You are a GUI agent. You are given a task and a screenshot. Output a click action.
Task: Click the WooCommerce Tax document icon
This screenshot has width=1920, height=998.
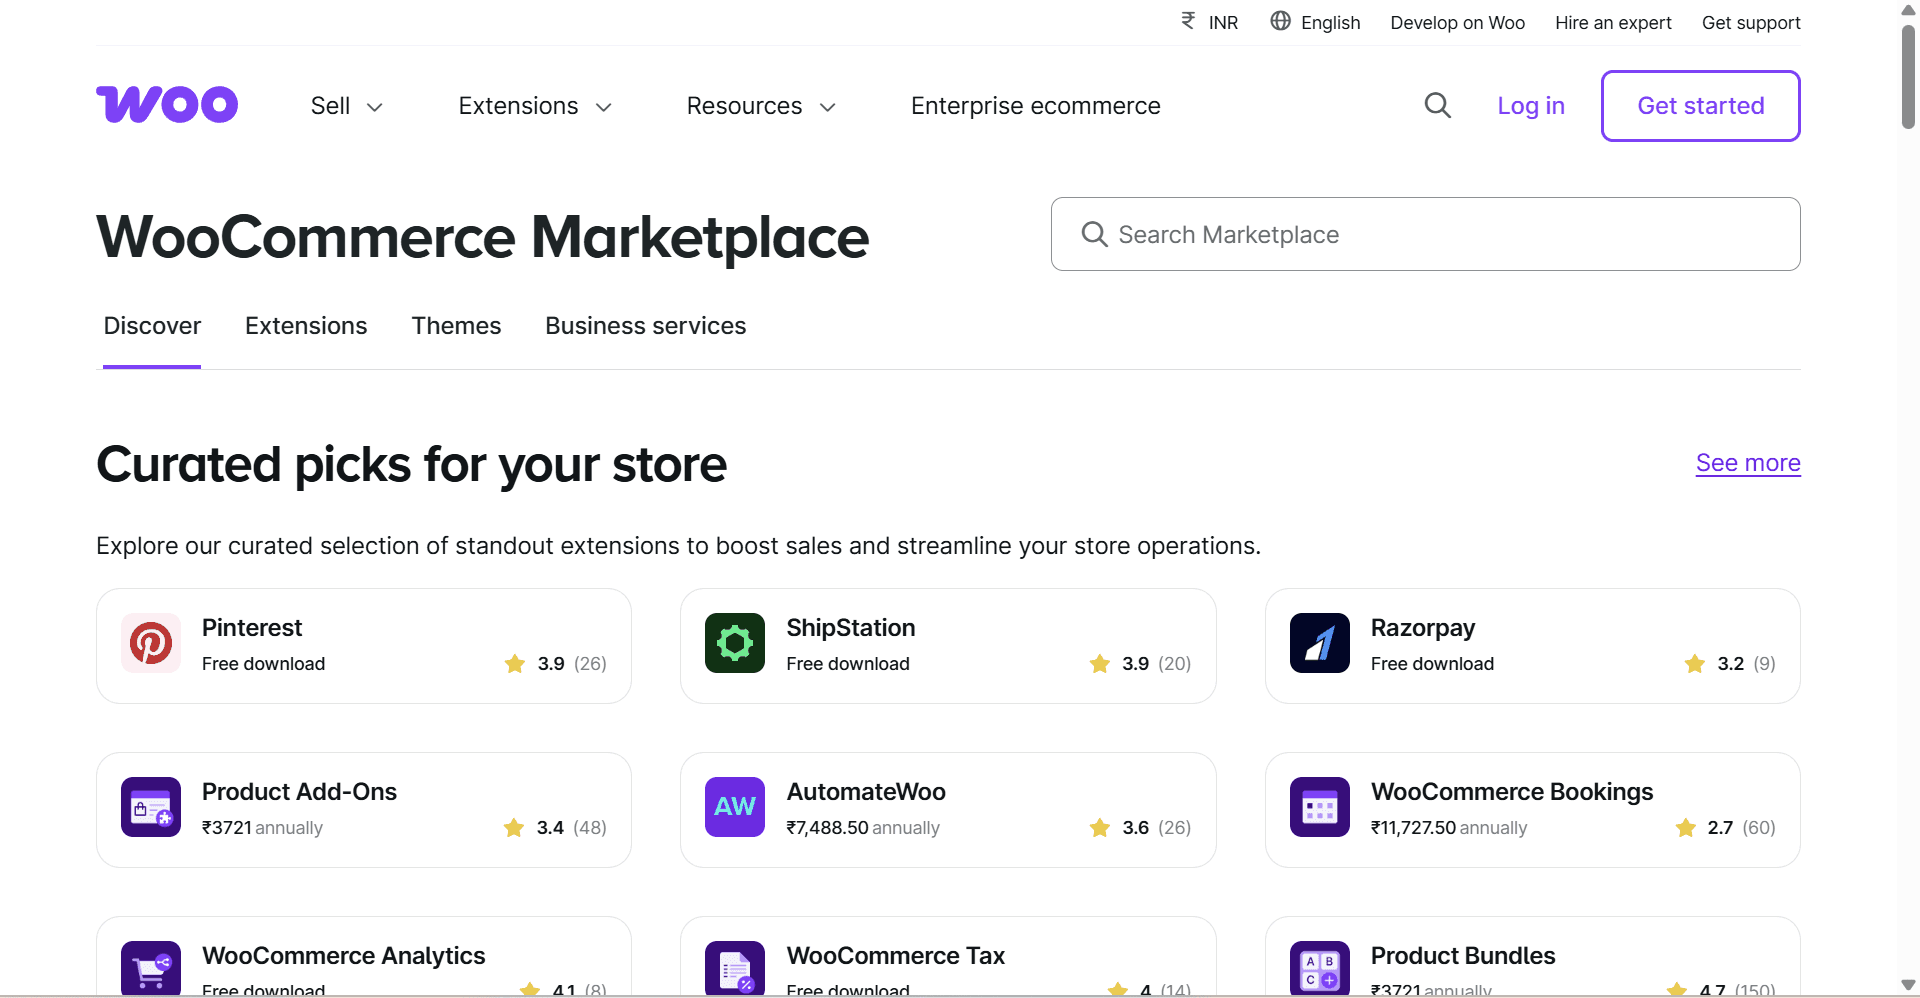click(x=734, y=968)
